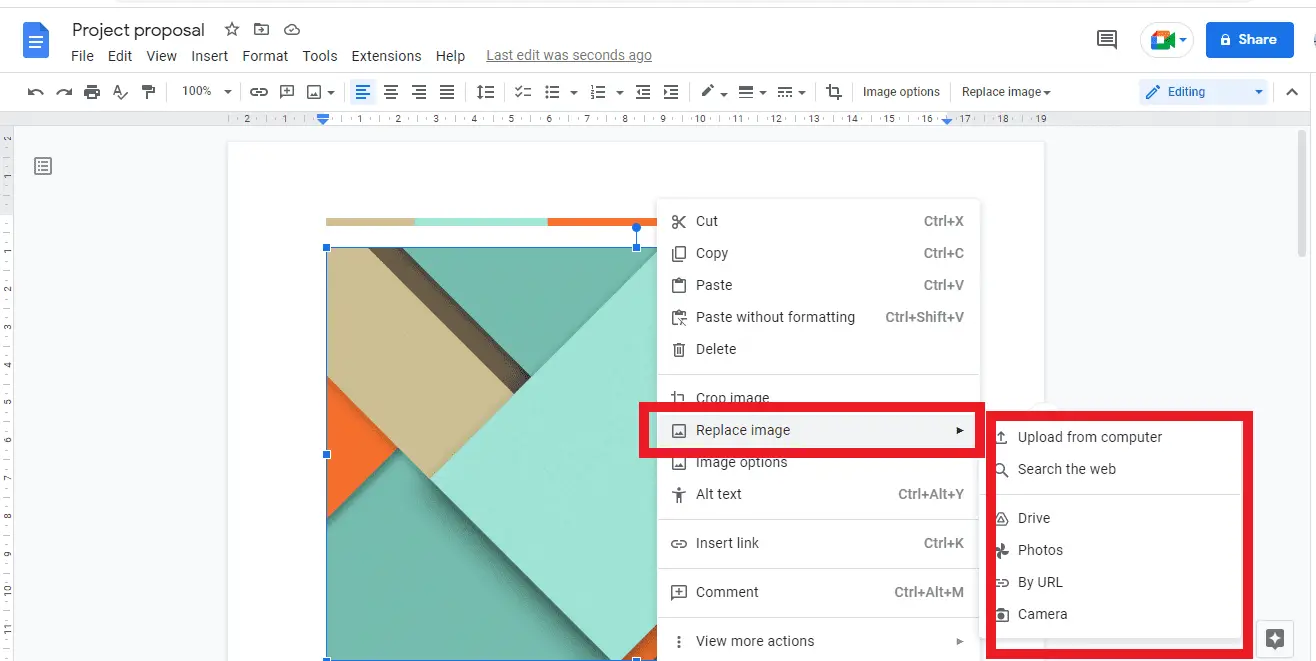1316x661 pixels.
Task: Click the Undo icon
Action: (35, 91)
